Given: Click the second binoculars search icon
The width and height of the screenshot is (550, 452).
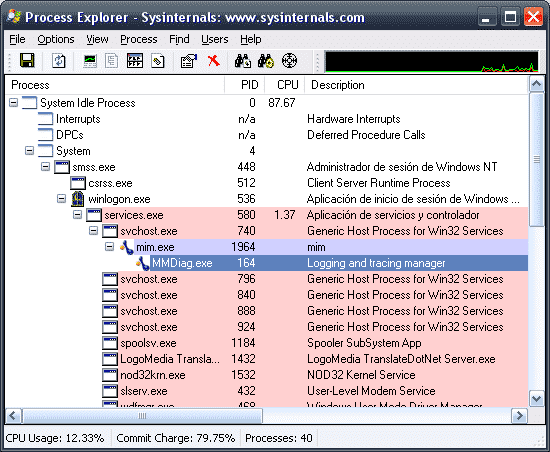Looking at the screenshot, I should [266, 61].
